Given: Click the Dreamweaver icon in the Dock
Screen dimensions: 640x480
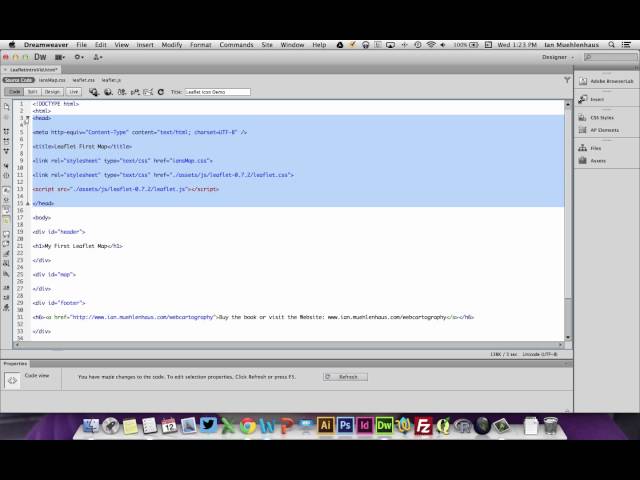Looking at the screenshot, I should pos(384,426).
